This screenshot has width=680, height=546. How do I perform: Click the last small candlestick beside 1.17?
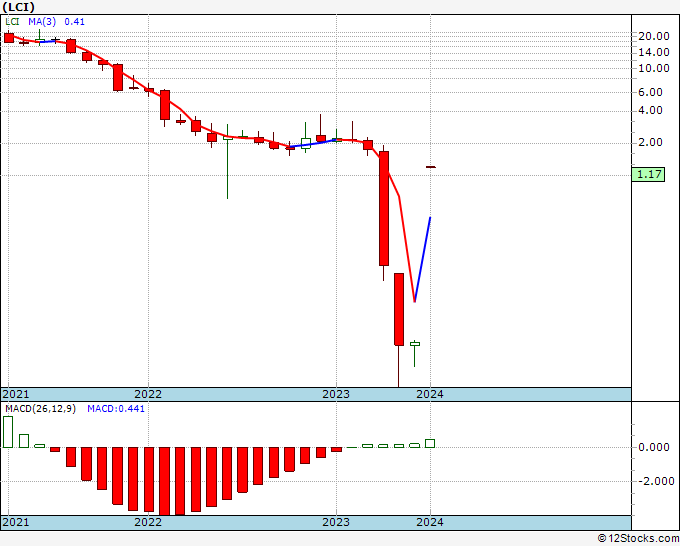(431, 167)
